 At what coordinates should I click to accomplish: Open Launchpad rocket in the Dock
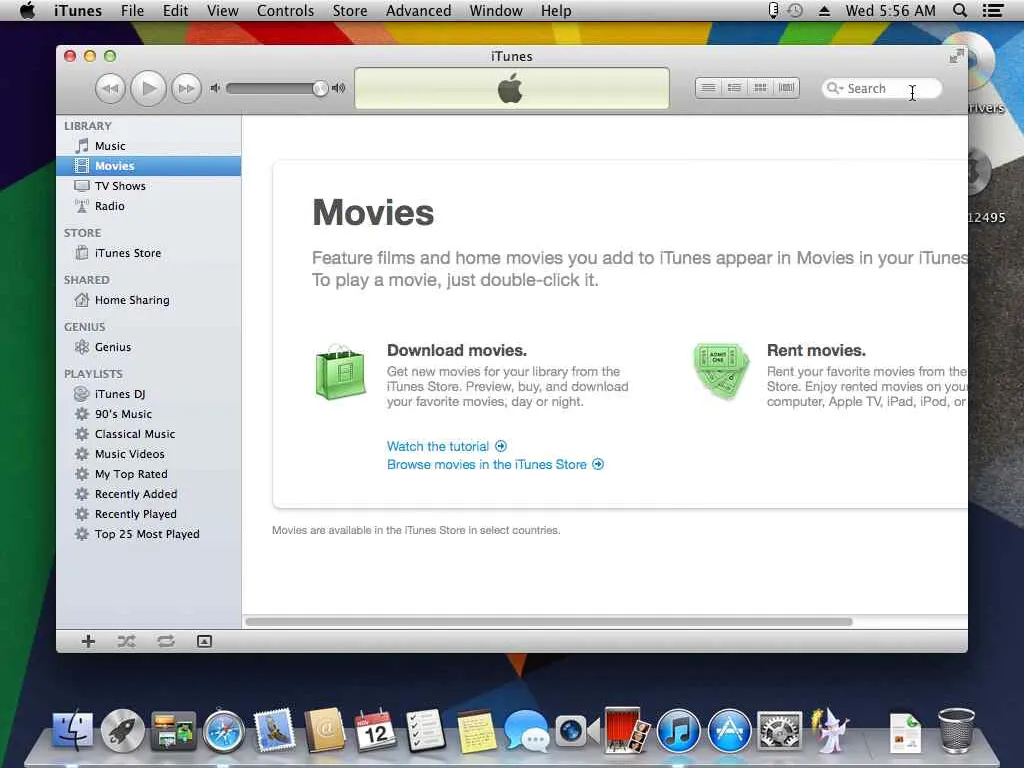122,730
